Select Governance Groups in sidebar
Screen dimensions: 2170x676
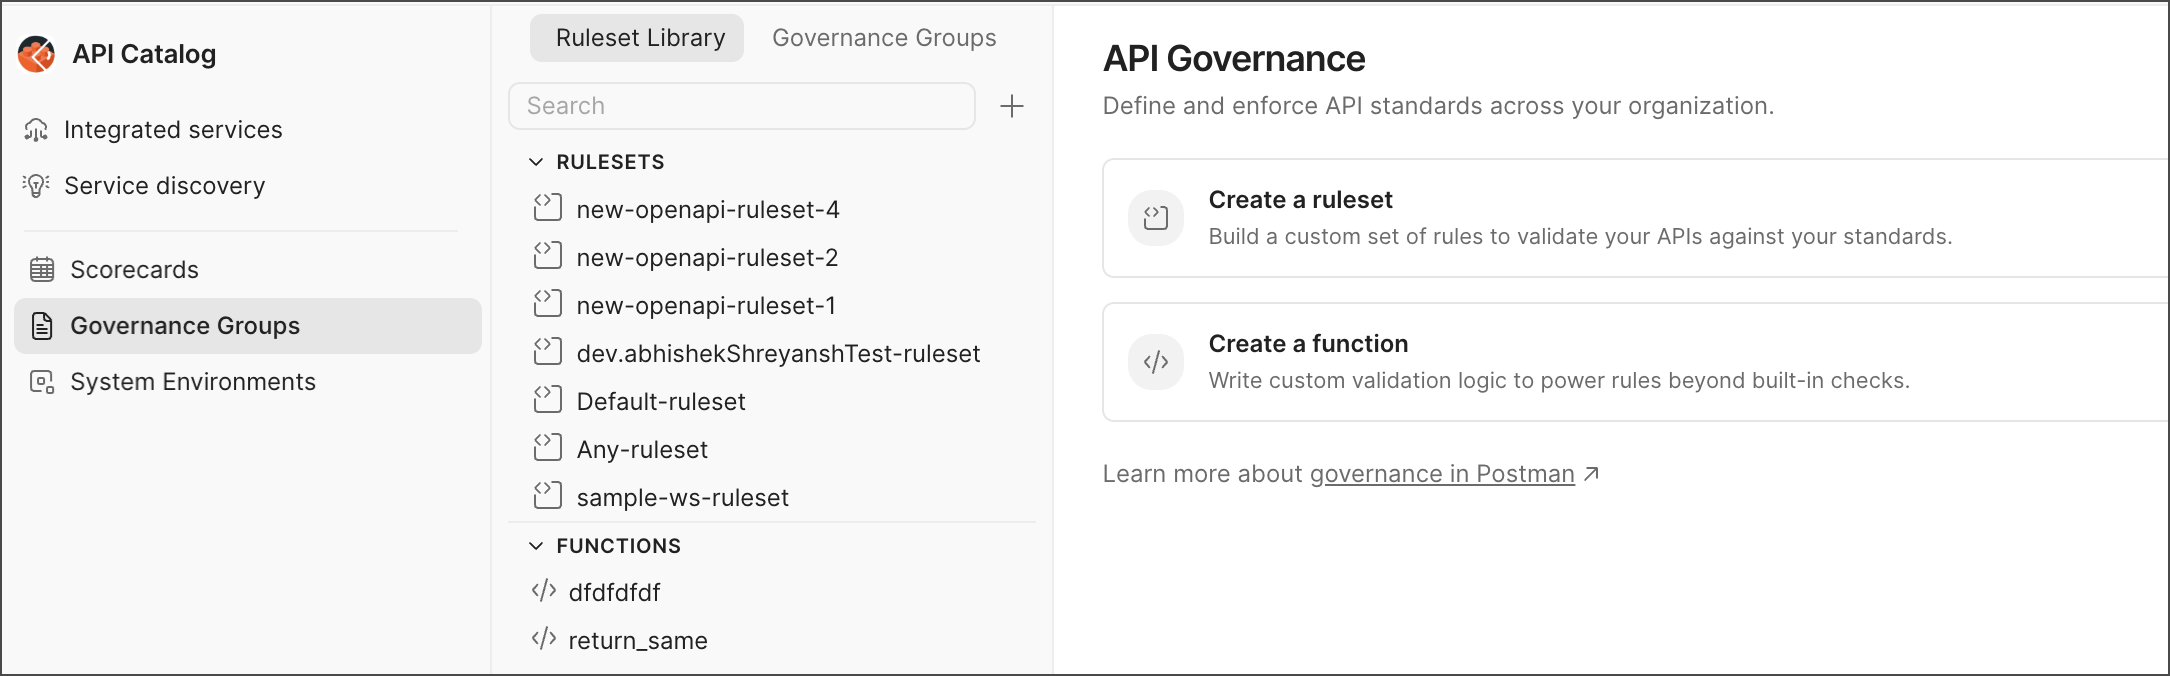tap(248, 326)
